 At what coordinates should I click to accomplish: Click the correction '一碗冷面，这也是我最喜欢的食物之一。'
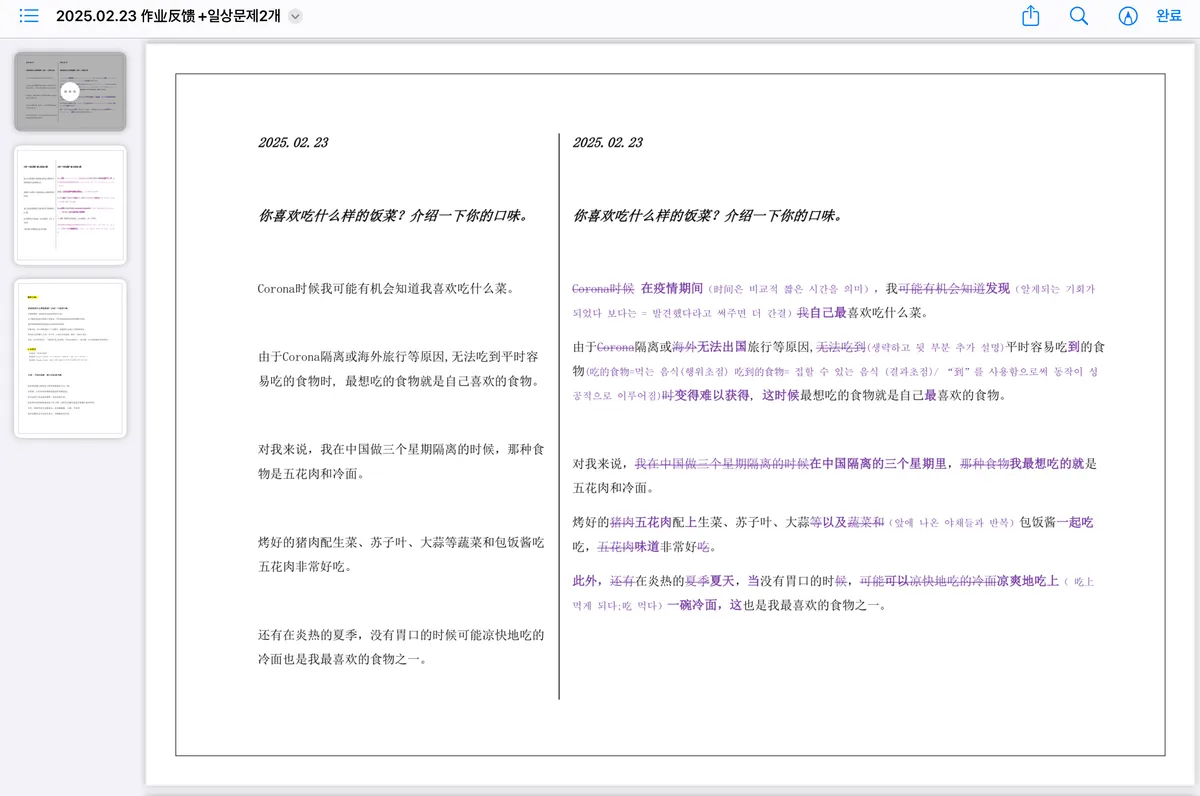pos(777,605)
